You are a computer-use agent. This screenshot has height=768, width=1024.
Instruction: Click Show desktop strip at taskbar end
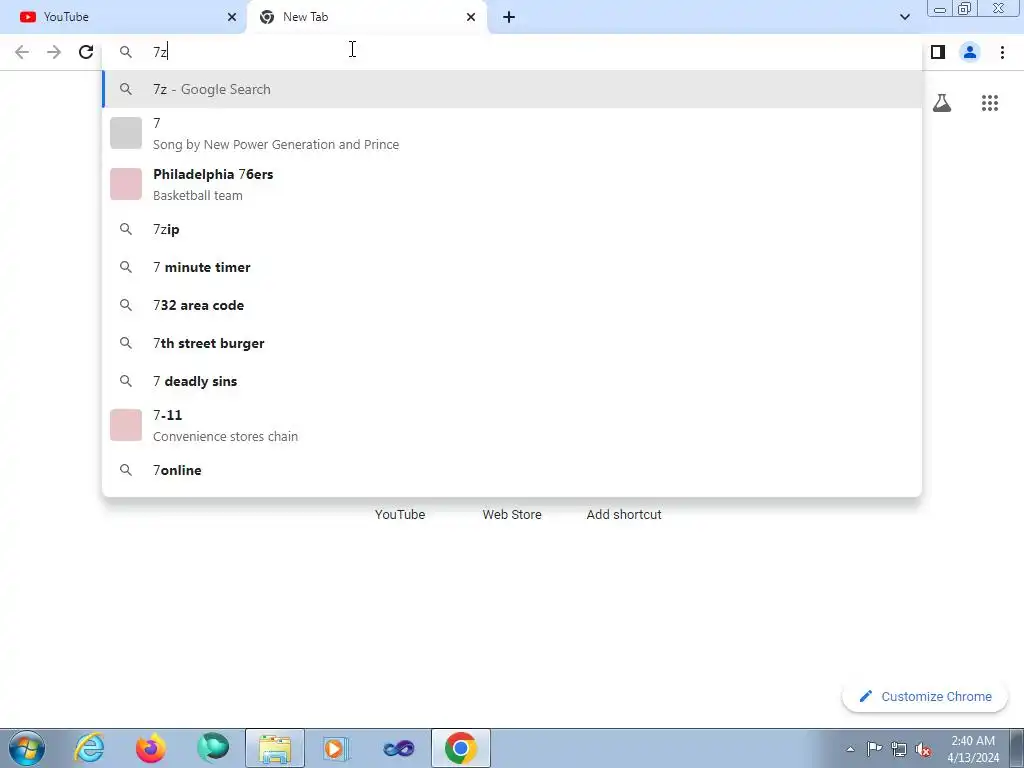coord(1017,748)
